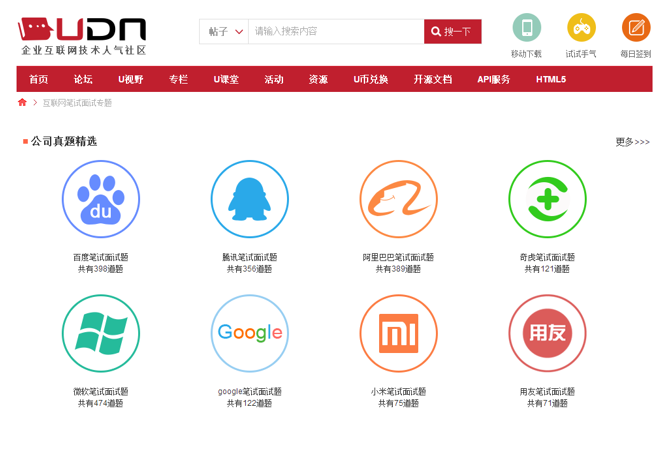663x451 pixels.
Task: Open the 开源文档 menu item
Action: click(x=432, y=79)
